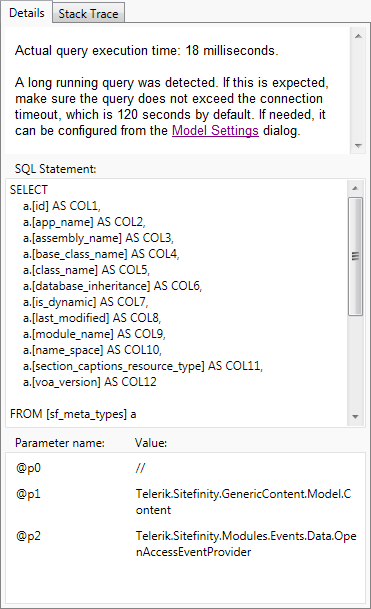Click the SQL Statement down scroll arrow

click(355, 417)
